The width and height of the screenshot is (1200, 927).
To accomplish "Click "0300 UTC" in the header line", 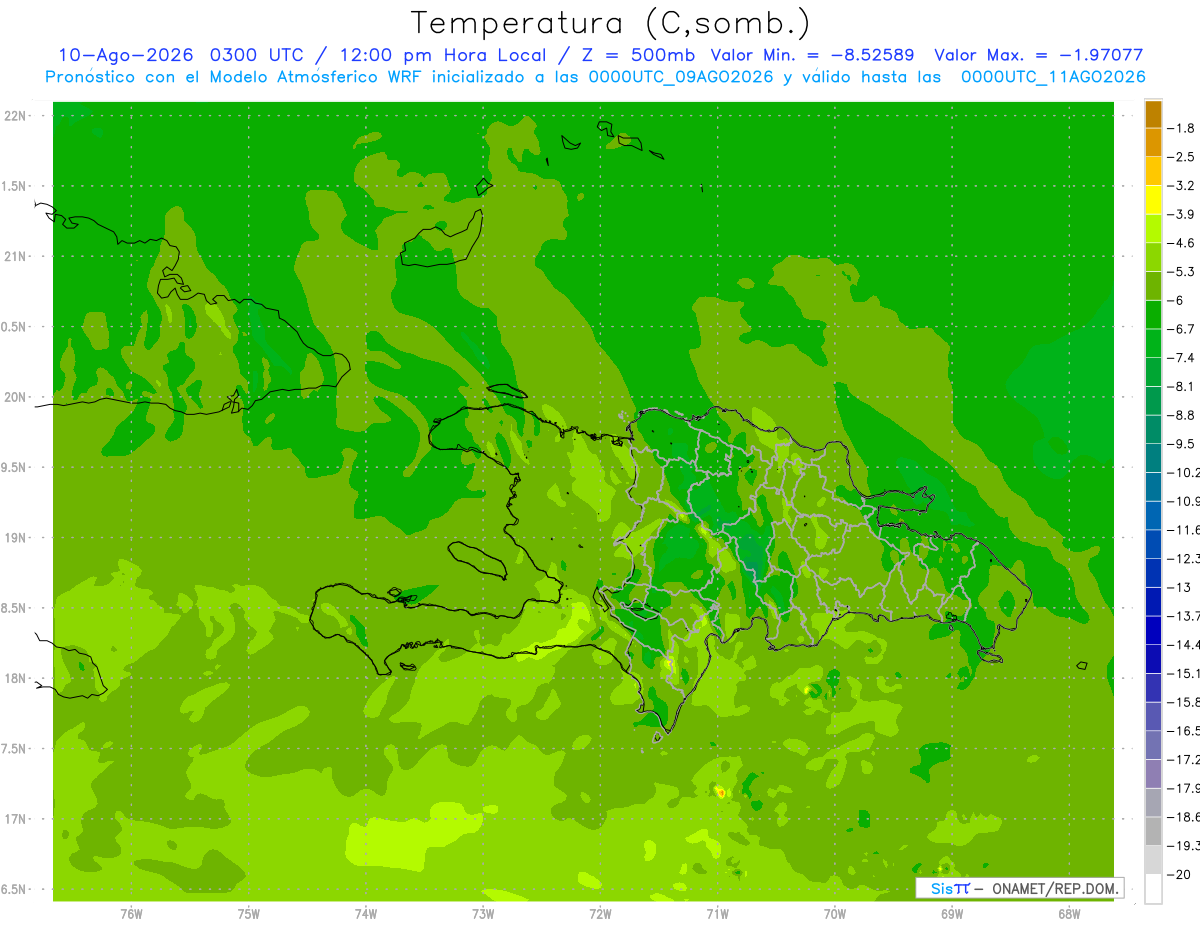I will (258, 55).
